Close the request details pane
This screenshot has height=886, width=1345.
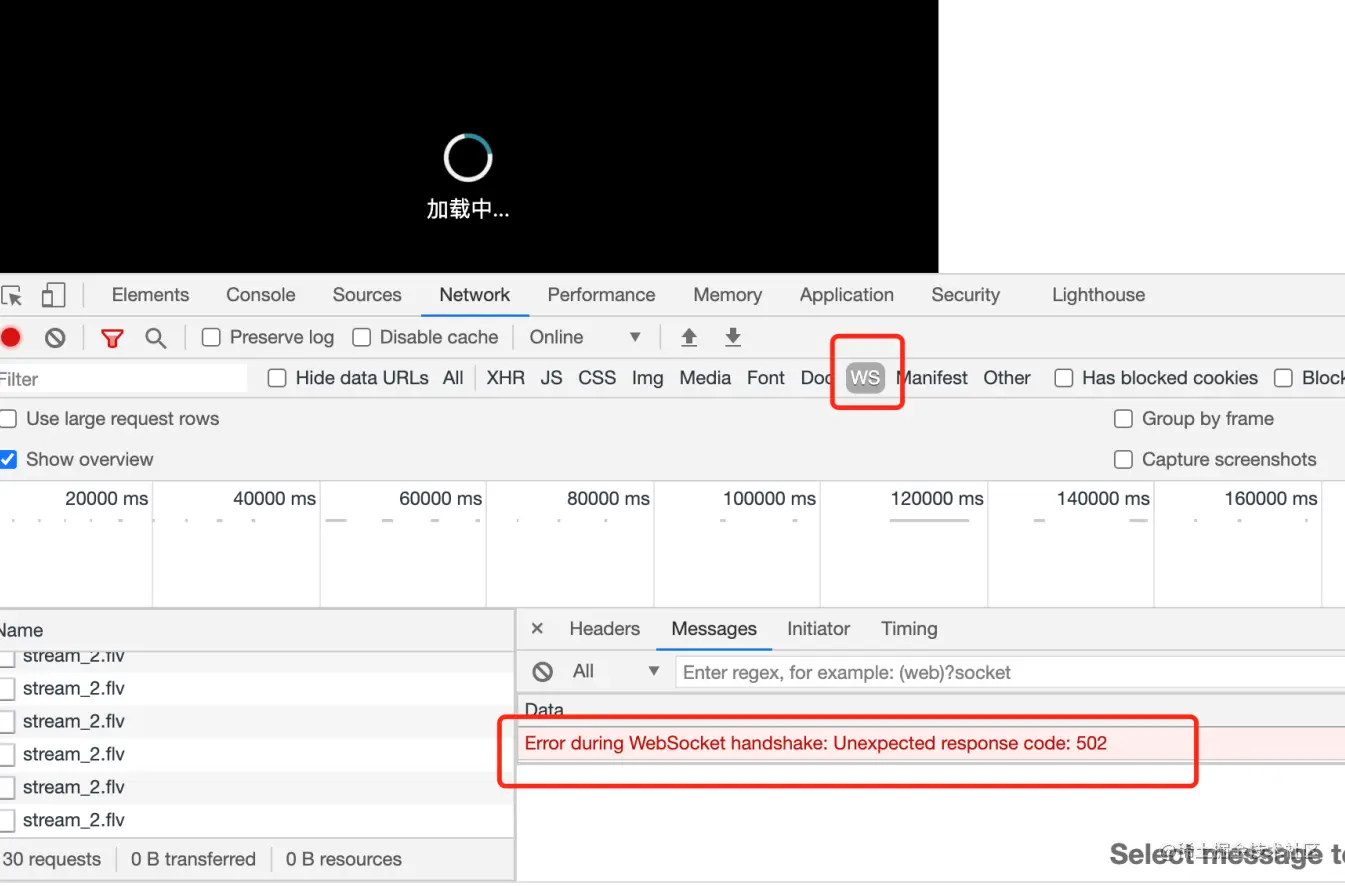537,629
